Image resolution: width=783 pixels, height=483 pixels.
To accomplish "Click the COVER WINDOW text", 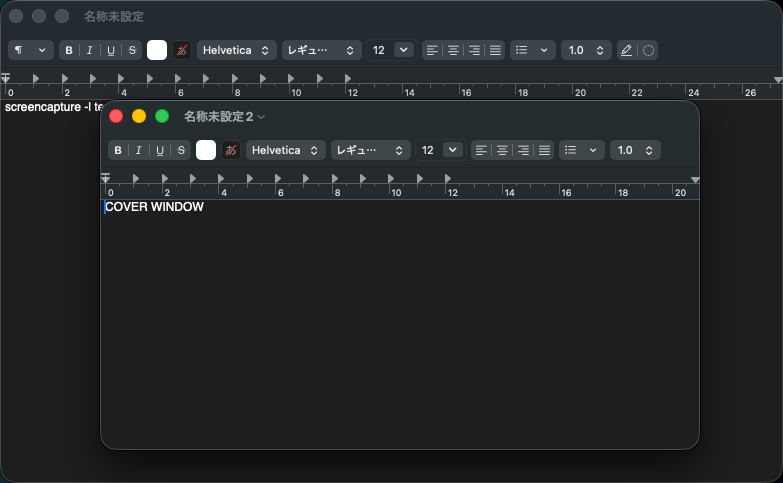I will [154, 207].
